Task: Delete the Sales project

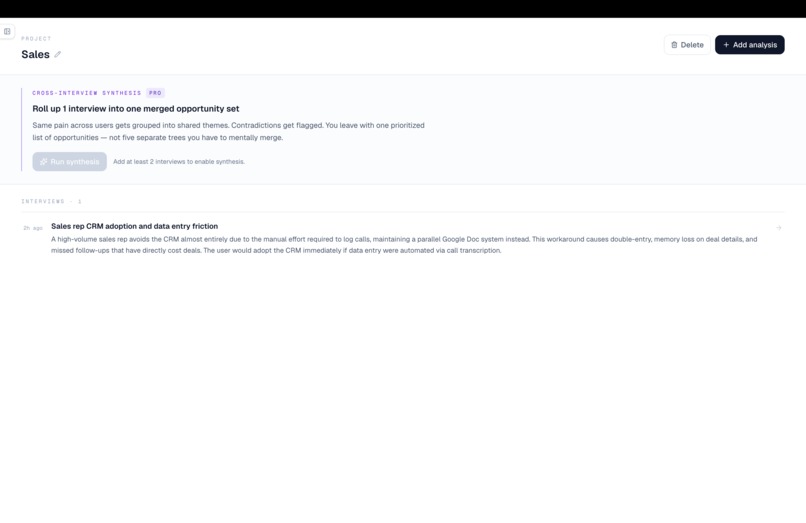Action: [687, 45]
